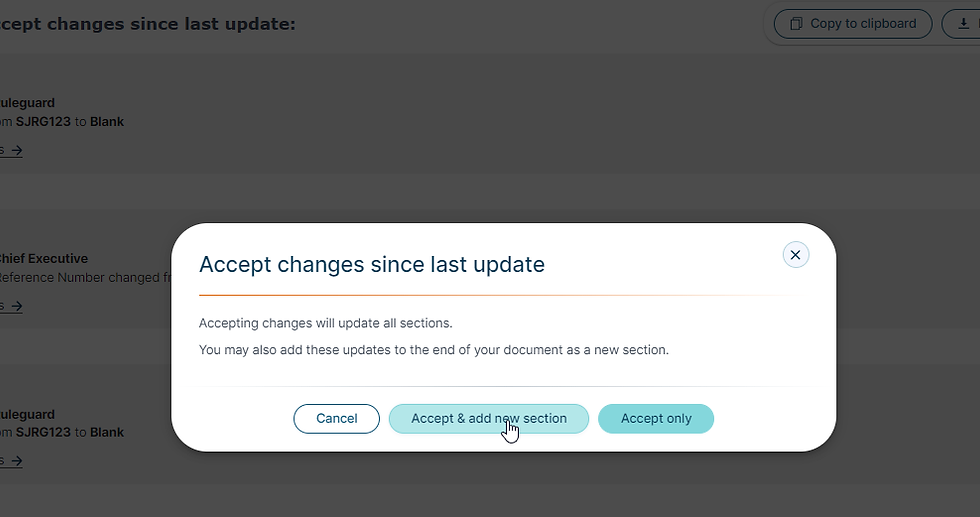The height and width of the screenshot is (517, 980).
Task: Click the text Accepting changes will update all sections
Action: (x=326, y=323)
